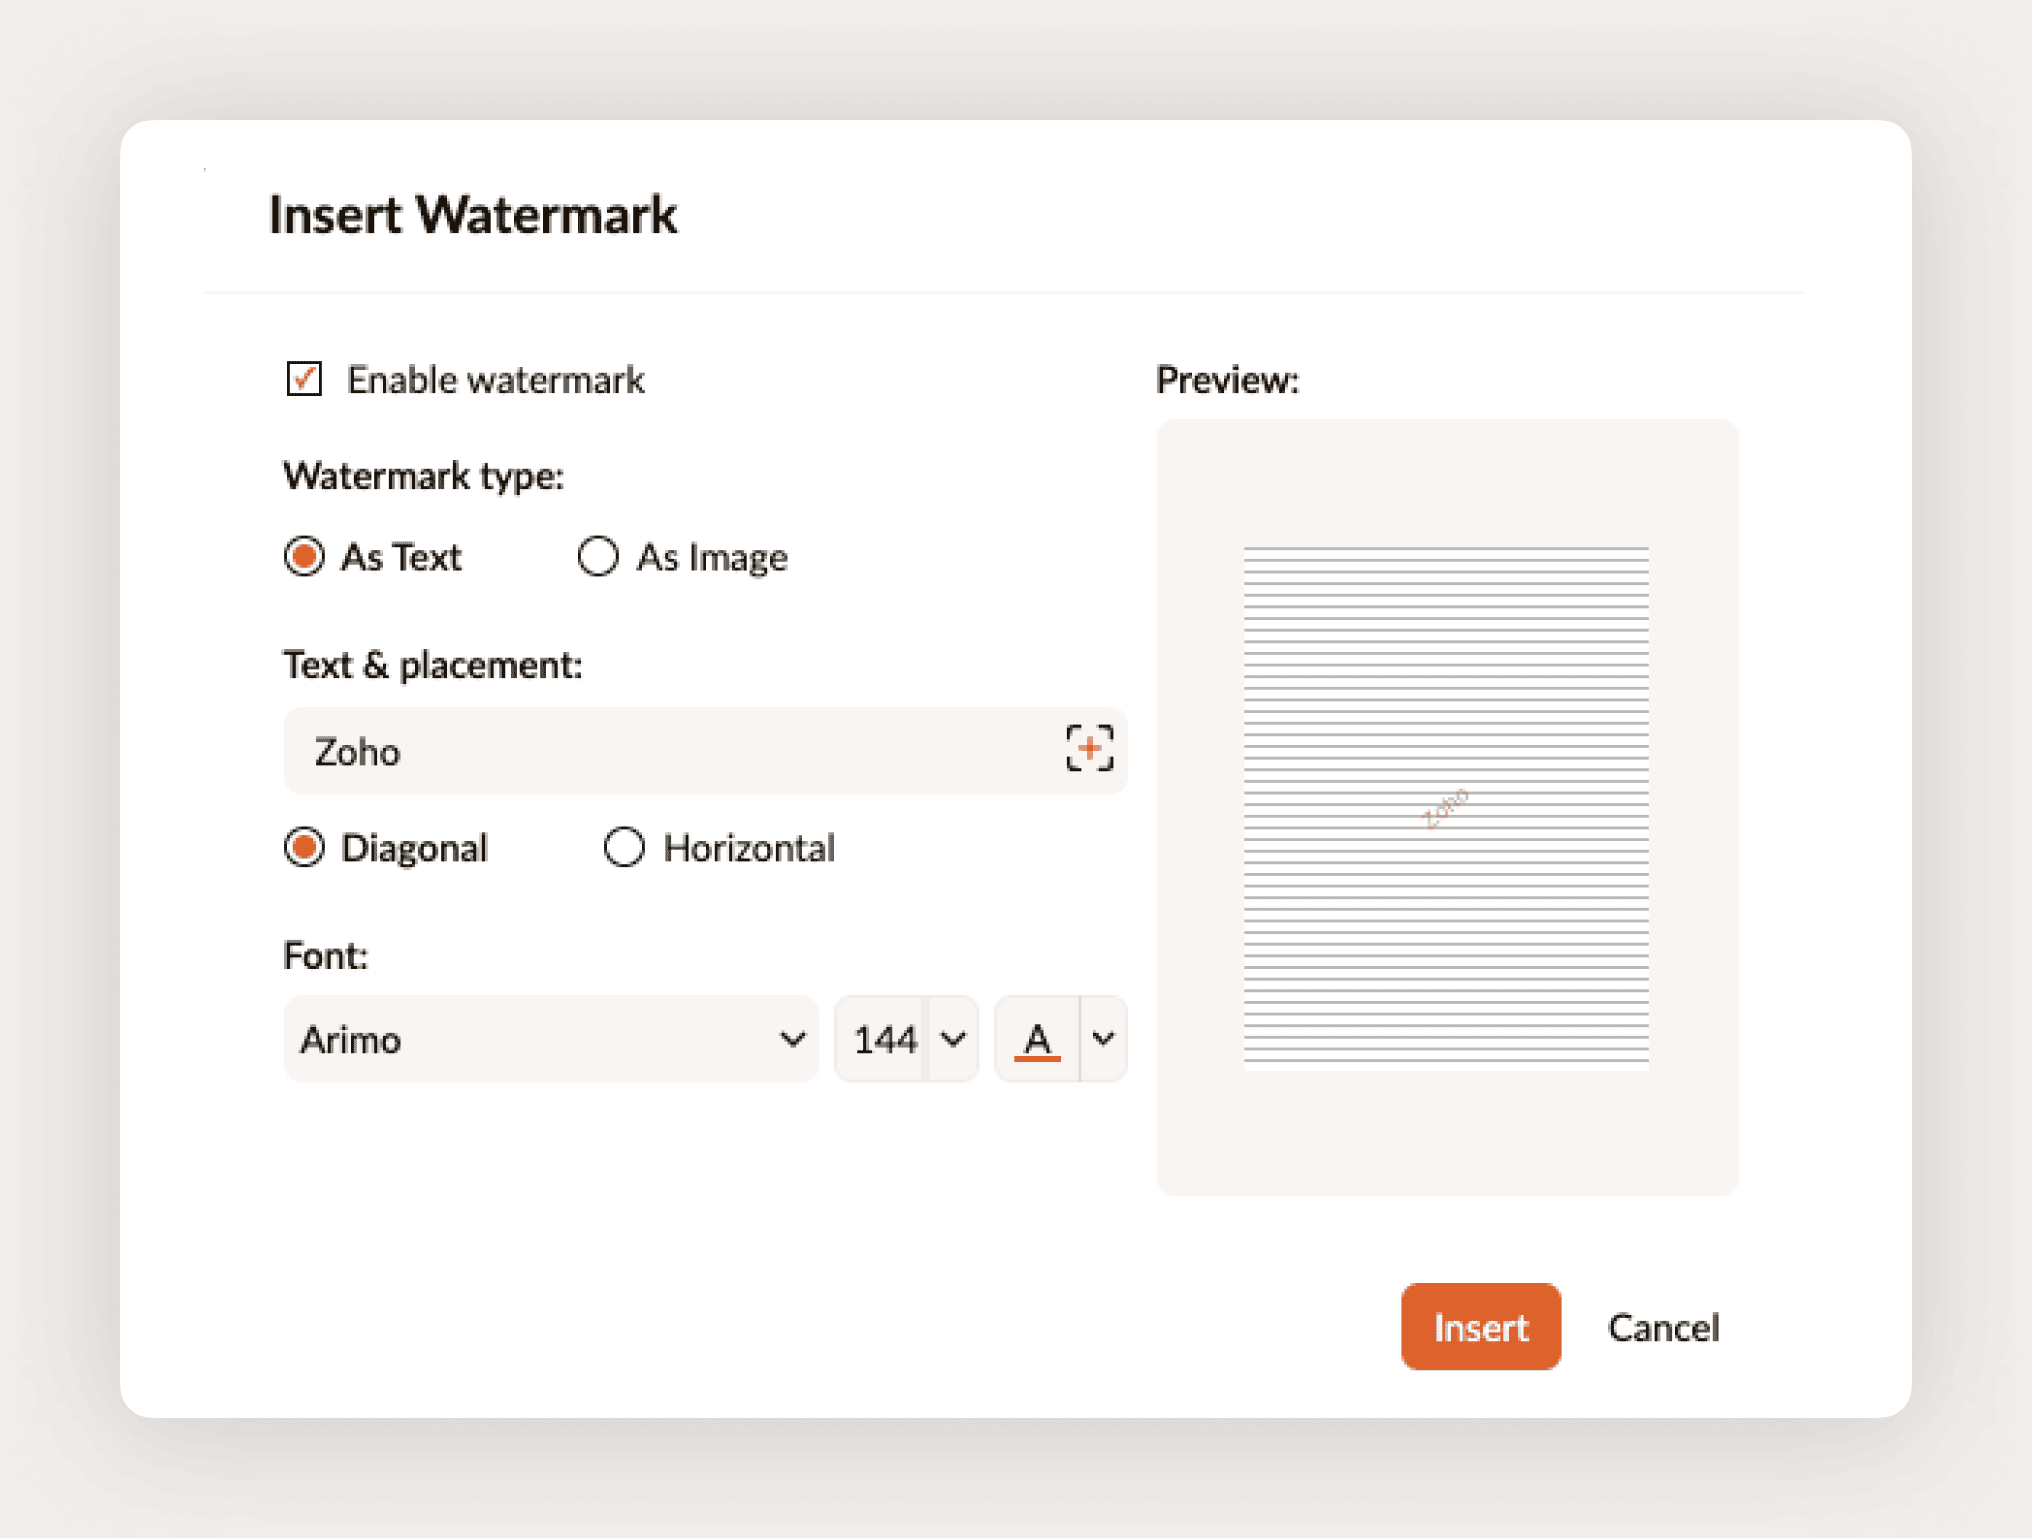Click the Watermark type: label
This screenshot has width=2032, height=1538.
tap(423, 476)
